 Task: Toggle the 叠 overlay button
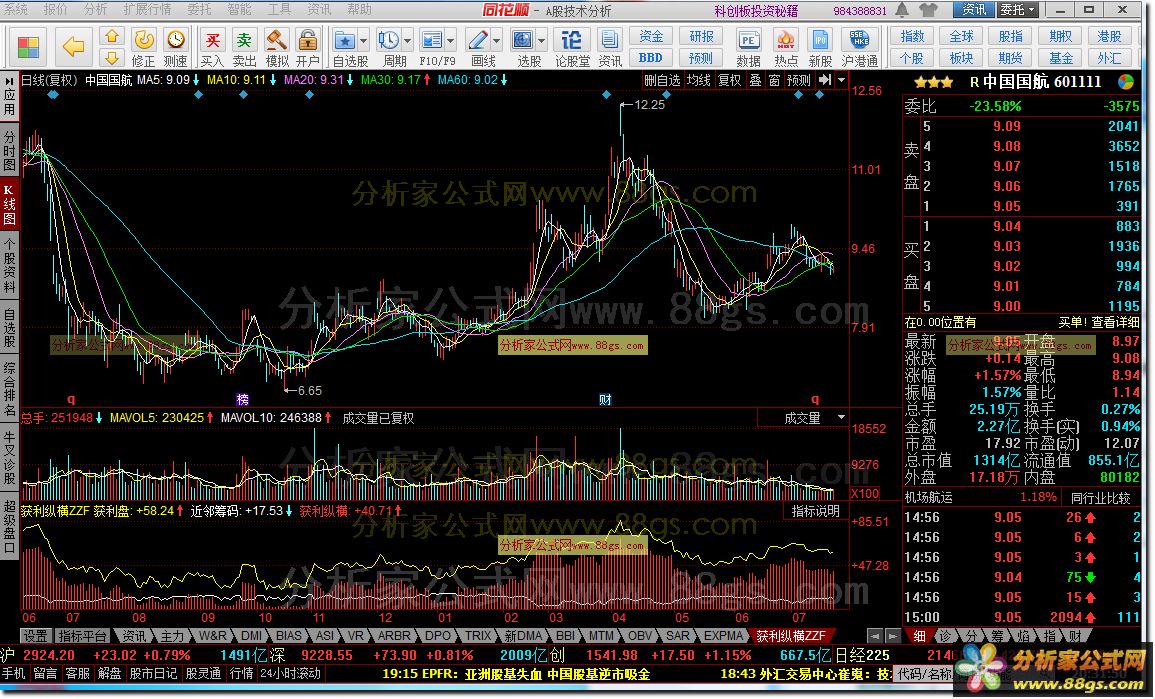tap(755, 80)
